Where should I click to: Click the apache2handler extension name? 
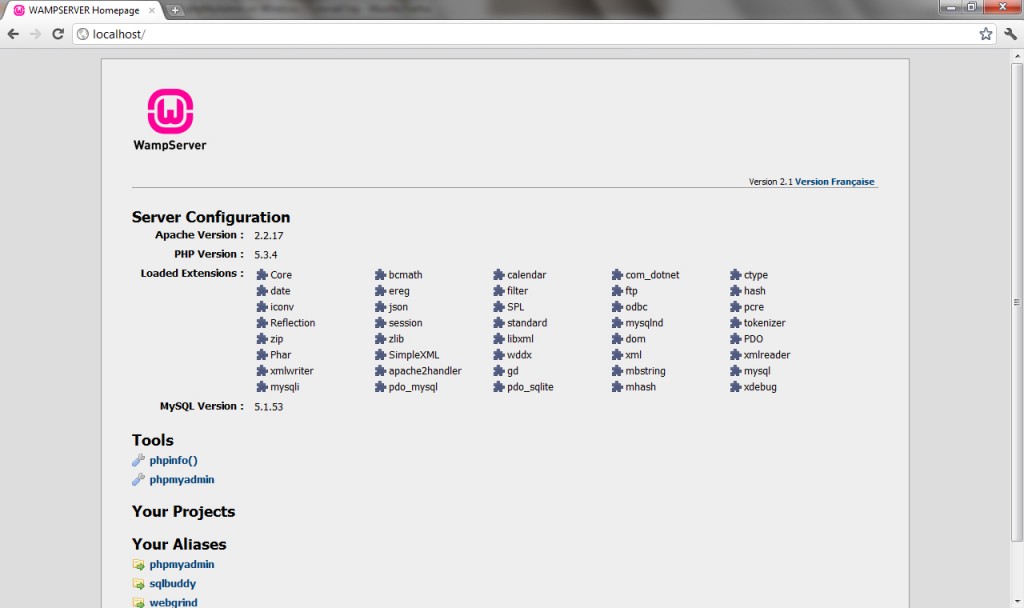pos(425,371)
